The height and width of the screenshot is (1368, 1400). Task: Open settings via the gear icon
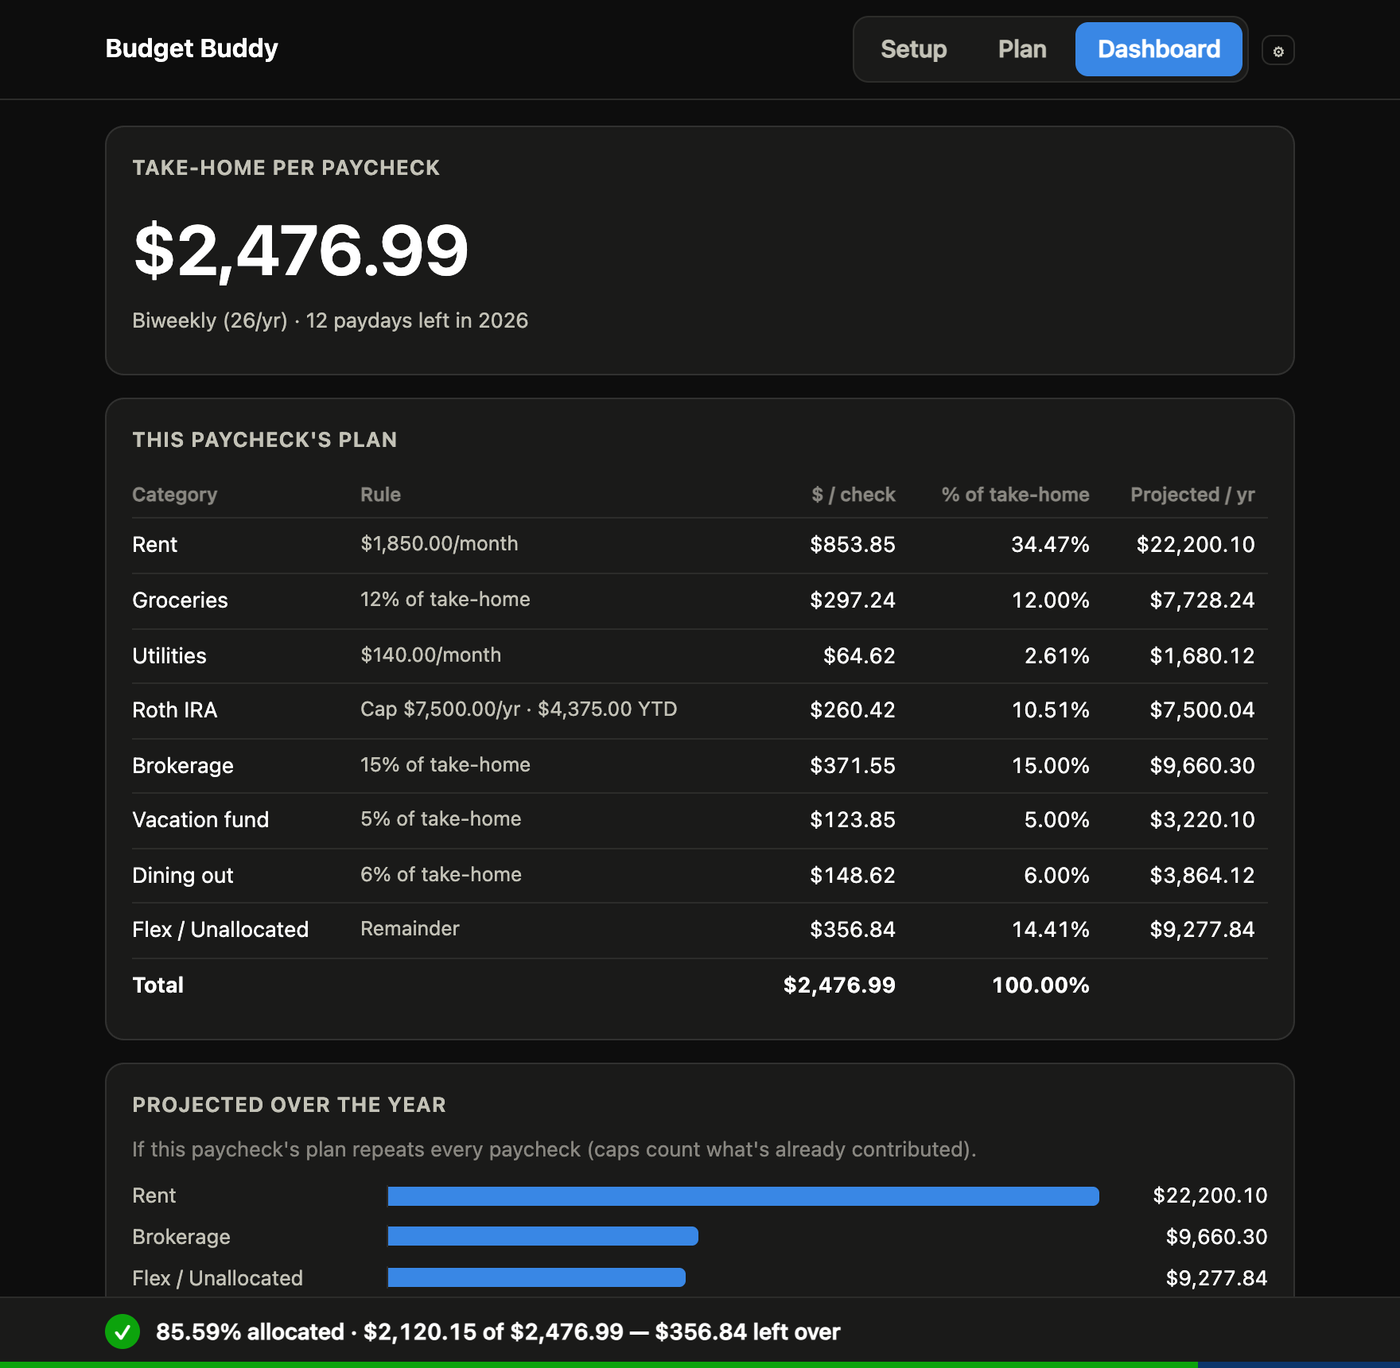1278,50
